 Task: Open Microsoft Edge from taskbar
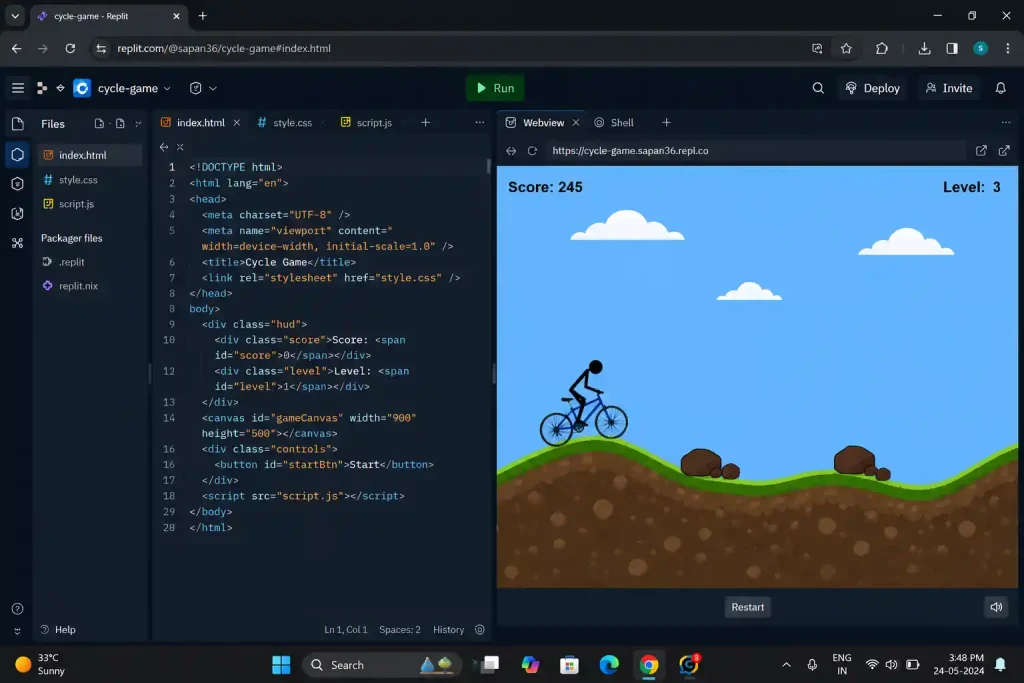[609, 665]
